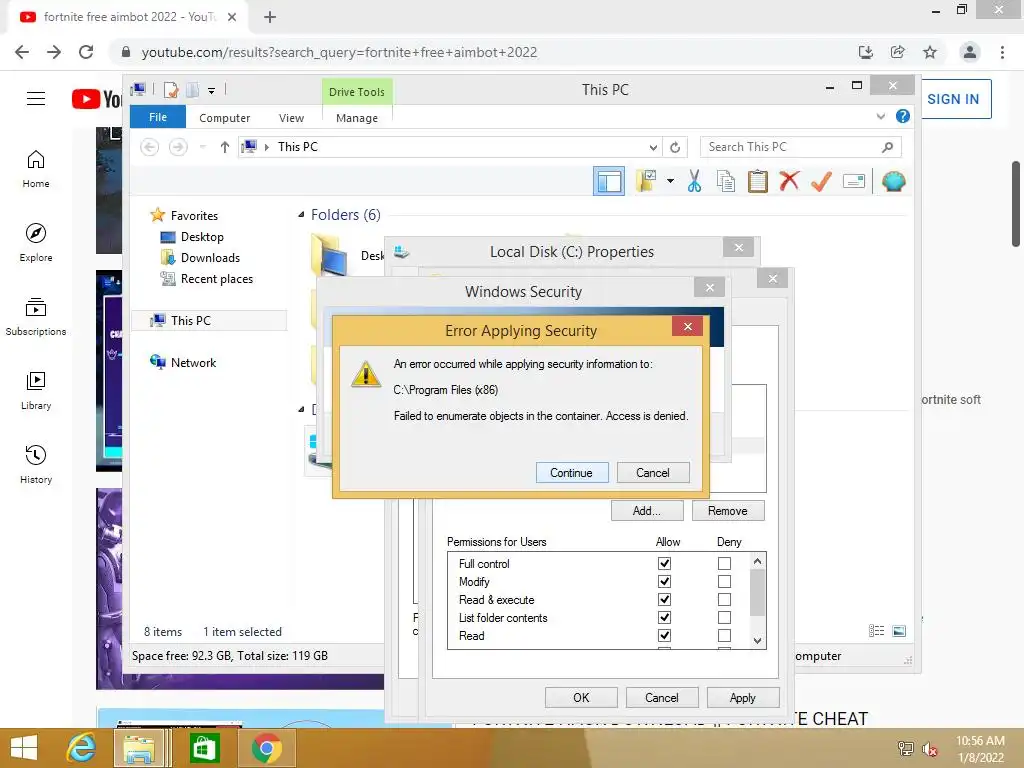The height and width of the screenshot is (768, 1024).
Task: Open the customize quick access toolbar dropdown
Action: click(x=212, y=91)
